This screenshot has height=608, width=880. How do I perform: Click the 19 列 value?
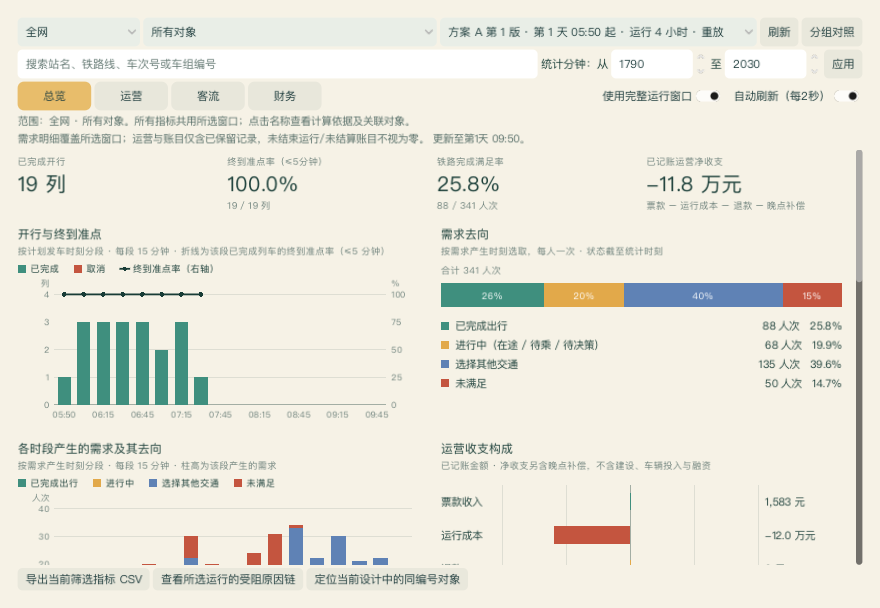42,184
